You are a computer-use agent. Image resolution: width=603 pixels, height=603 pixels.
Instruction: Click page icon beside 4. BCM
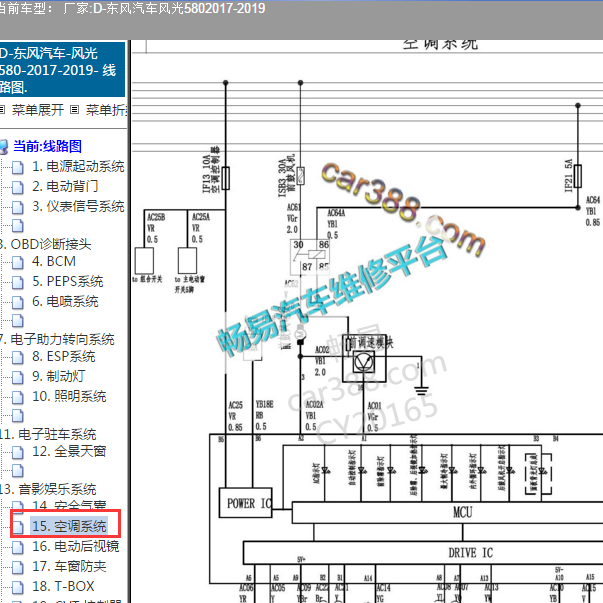(x=17, y=263)
